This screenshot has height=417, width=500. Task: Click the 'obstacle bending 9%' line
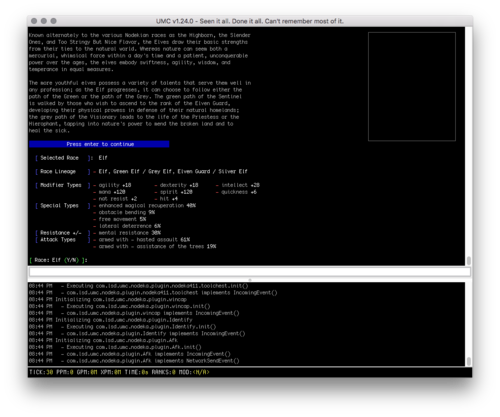point(127,212)
